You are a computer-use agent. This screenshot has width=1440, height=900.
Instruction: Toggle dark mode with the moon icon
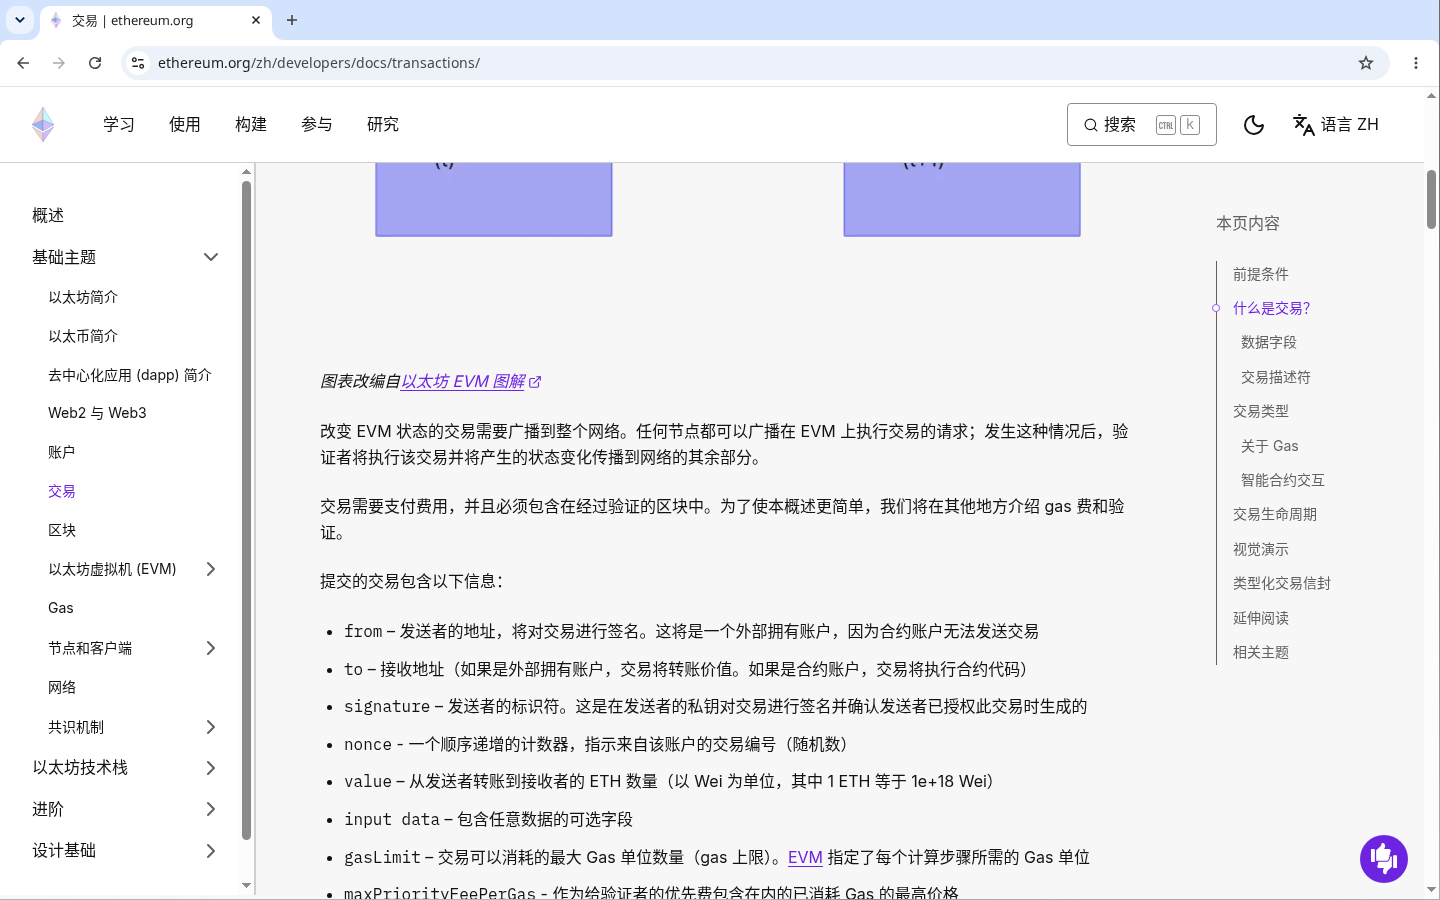pyautogui.click(x=1254, y=124)
